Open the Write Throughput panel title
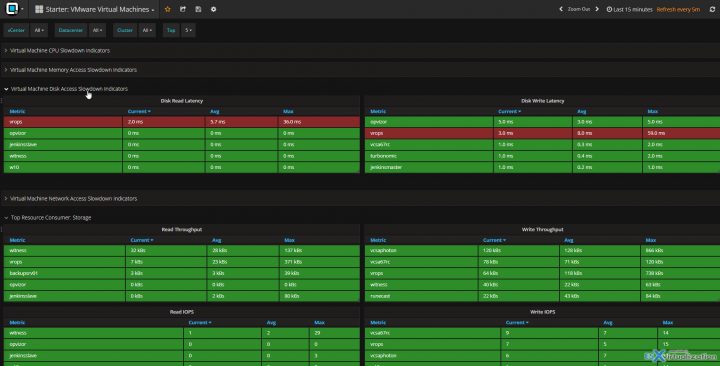This screenshot has width=720, height=366. (x=543, y=230)
